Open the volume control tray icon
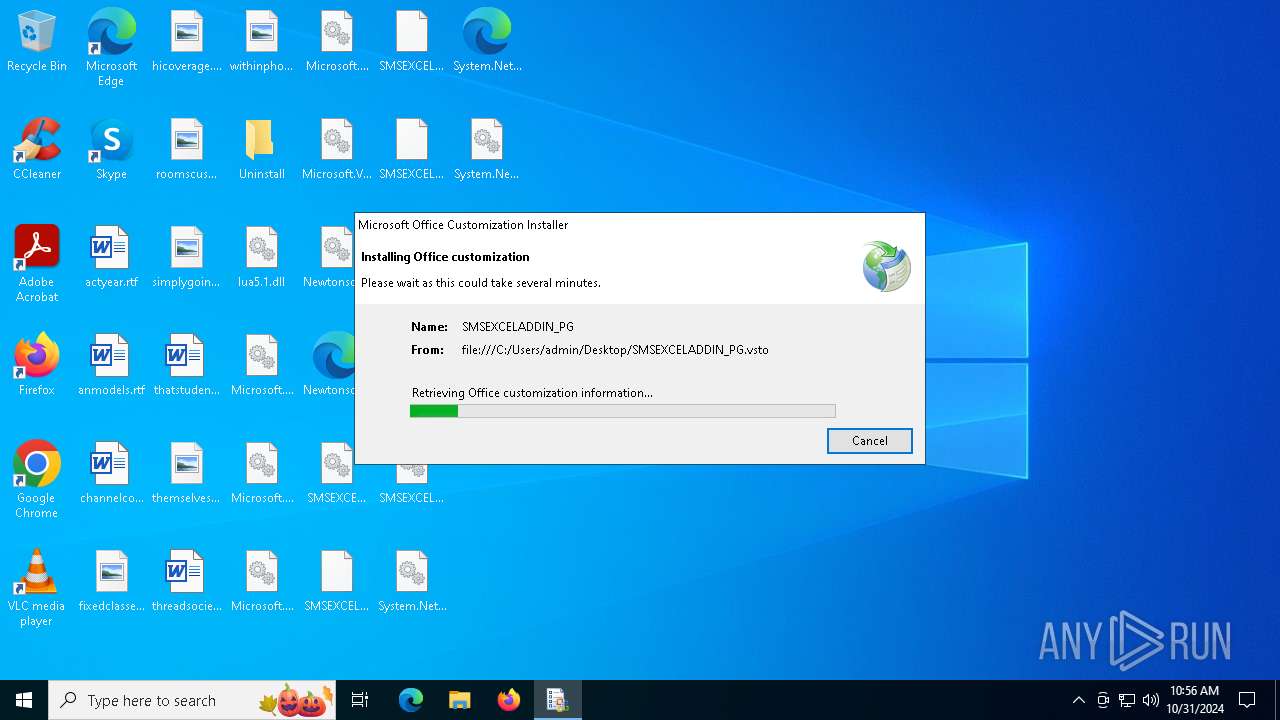1280x720 pixels. click(x=1151, y=700)
